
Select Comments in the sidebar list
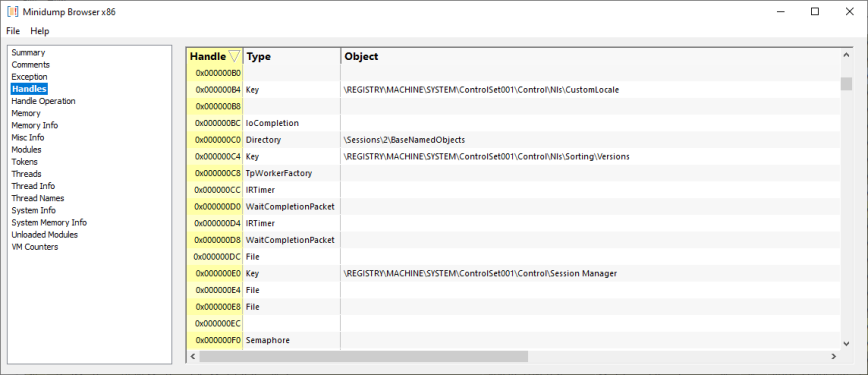click(30, 65)
